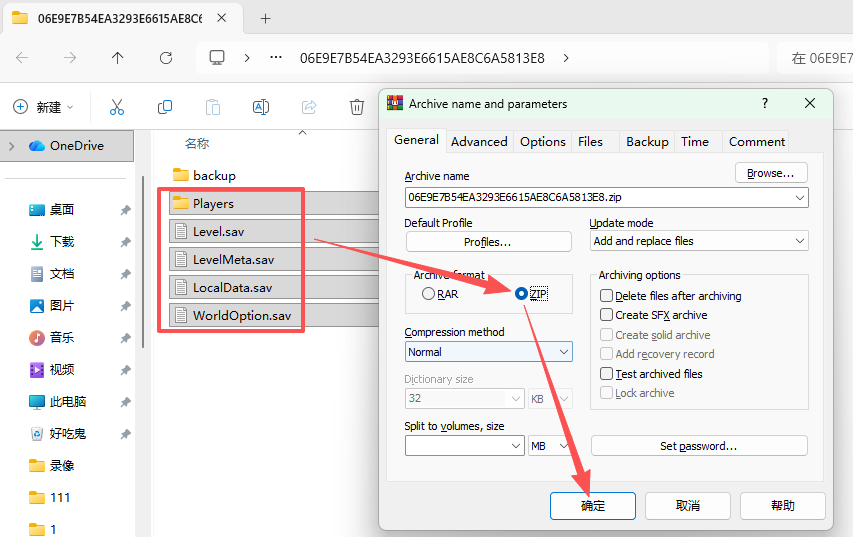This screenshot has width=853, height=537.
Task: Click the Profiles... button
Action: point(488,242)
